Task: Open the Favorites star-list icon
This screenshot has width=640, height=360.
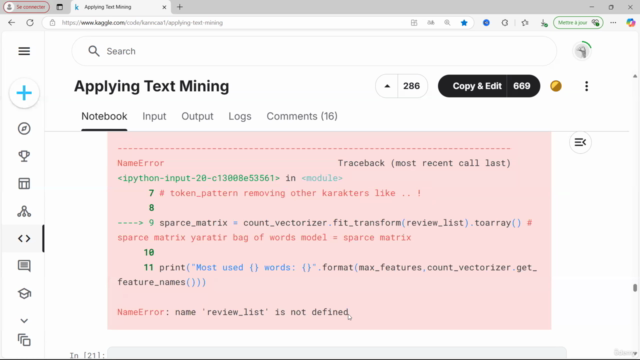Action: click(525, 23)
